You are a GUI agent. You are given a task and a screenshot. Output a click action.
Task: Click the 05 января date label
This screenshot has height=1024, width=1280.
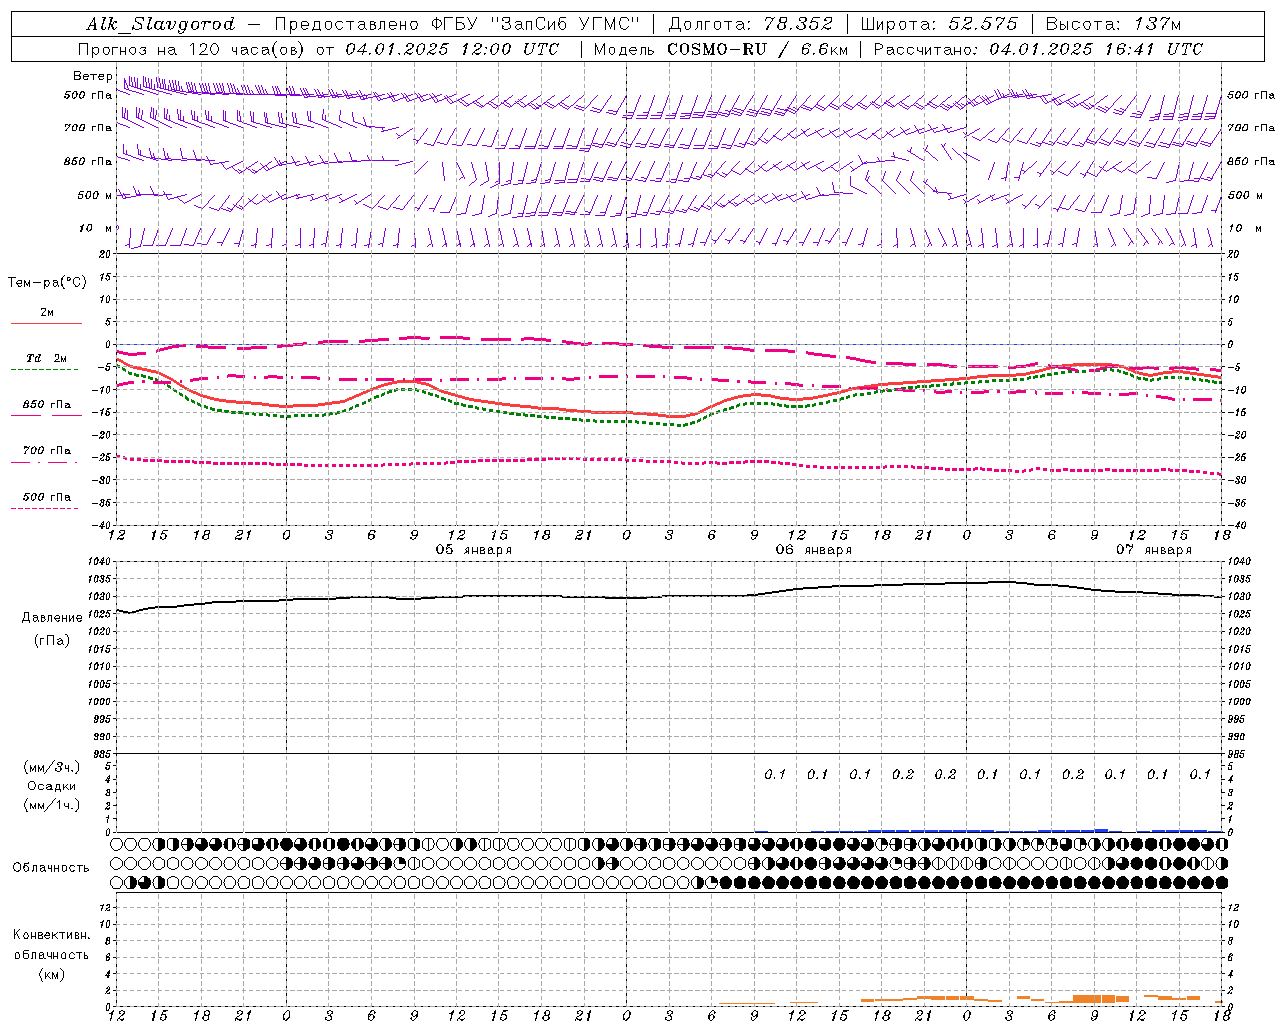pyautogui.click(x=474, y=550)
